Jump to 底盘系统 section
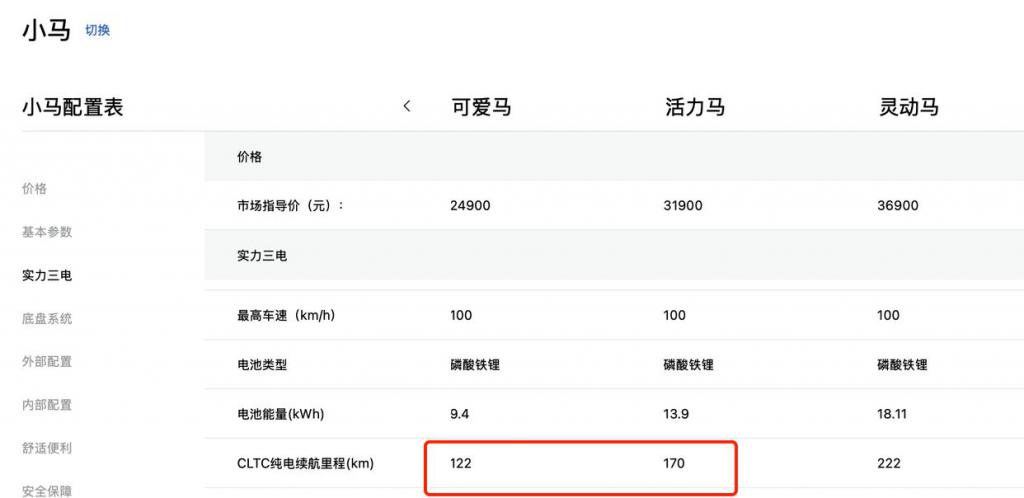Image resolution: width=1024 pixels, height=498 pixels. [x=47, y=319]
